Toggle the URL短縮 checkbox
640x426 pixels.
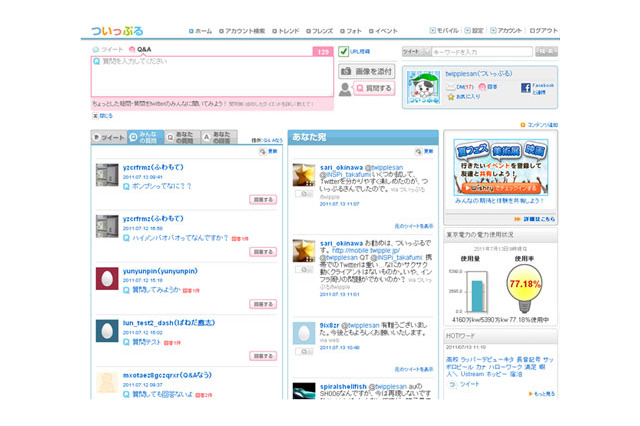tap(343, 51)
